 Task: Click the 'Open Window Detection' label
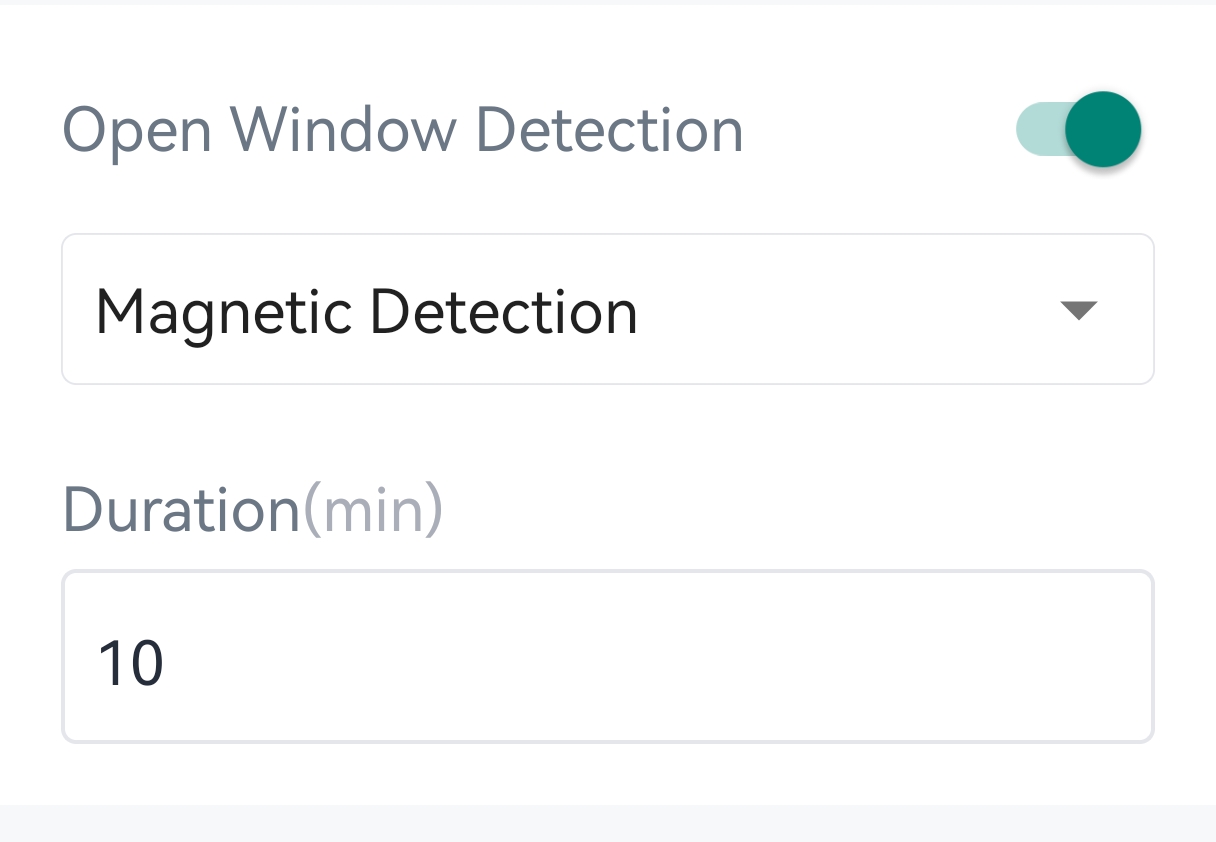tap(403, 131)
